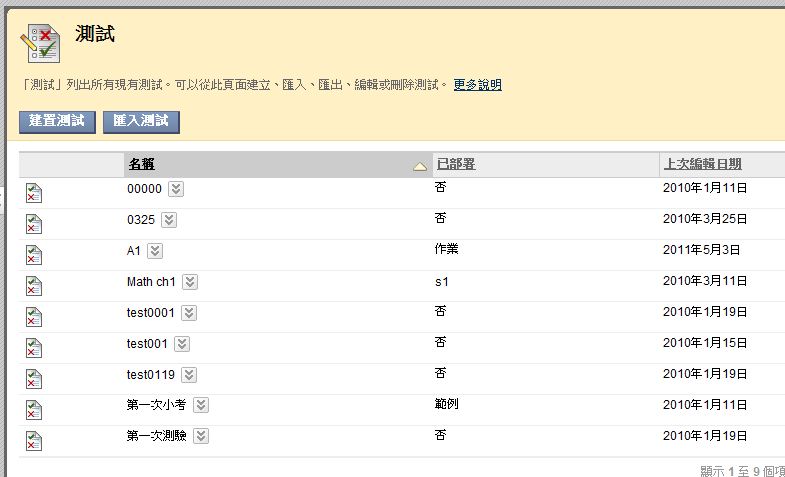Click the test icon beside A1 row
785x477 pixels.
coord(34,254)
